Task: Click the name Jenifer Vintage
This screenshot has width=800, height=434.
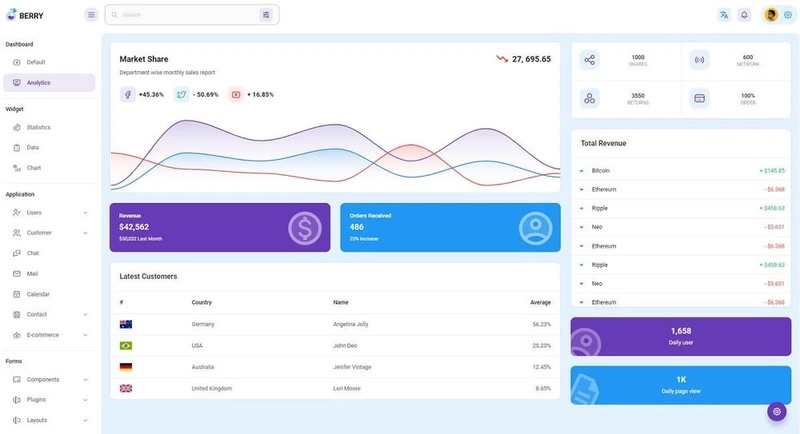Action: point(352,367)
